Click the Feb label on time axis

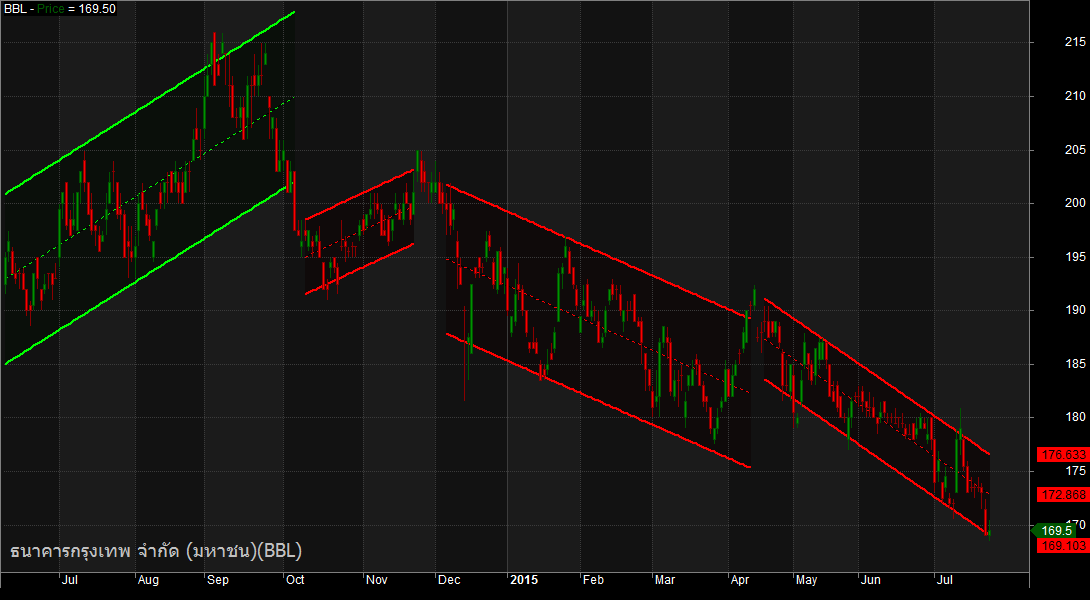593,580
